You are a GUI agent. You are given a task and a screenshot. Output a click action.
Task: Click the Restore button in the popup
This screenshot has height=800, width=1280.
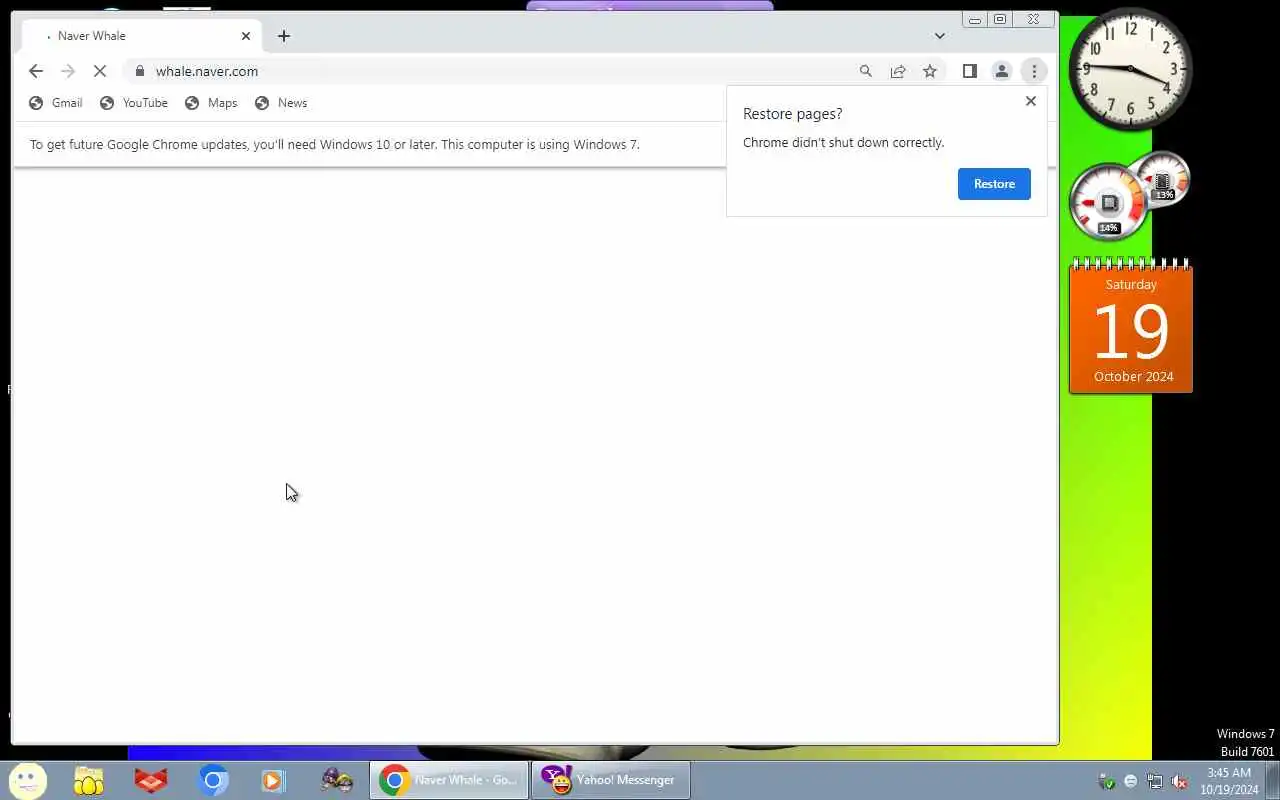pos(994,184)
